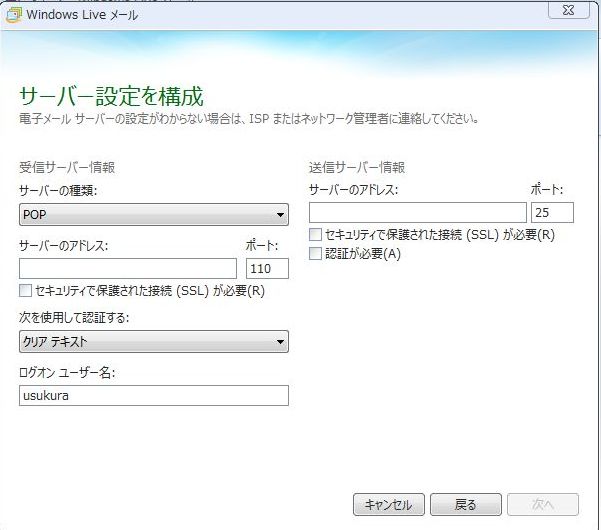Expand the 次を使用して認証する dropdown
Image resolution: width=601 pixels, height=530 pixels.
(153, 342)
